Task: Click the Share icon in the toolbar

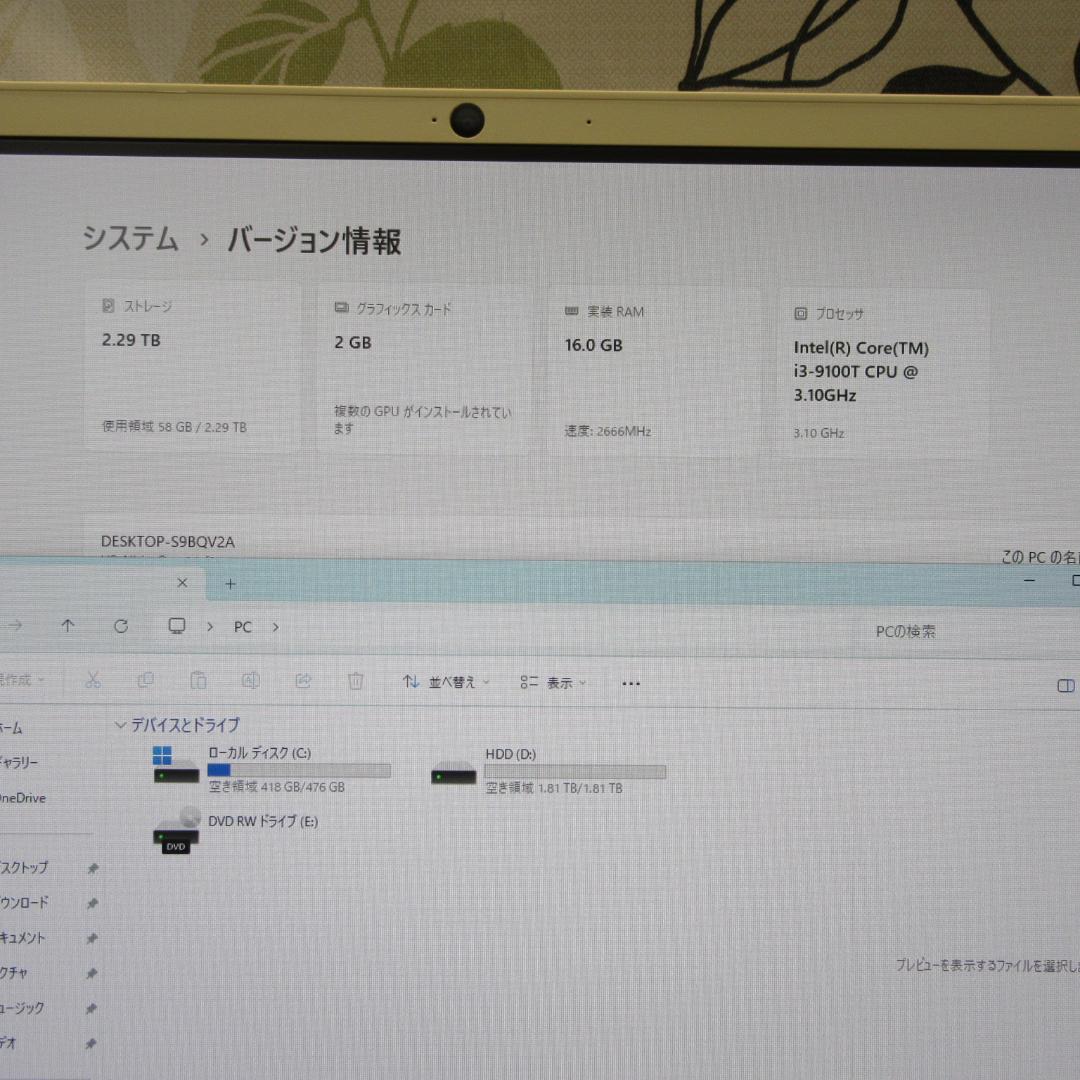Action: click(x=303, y=680)
